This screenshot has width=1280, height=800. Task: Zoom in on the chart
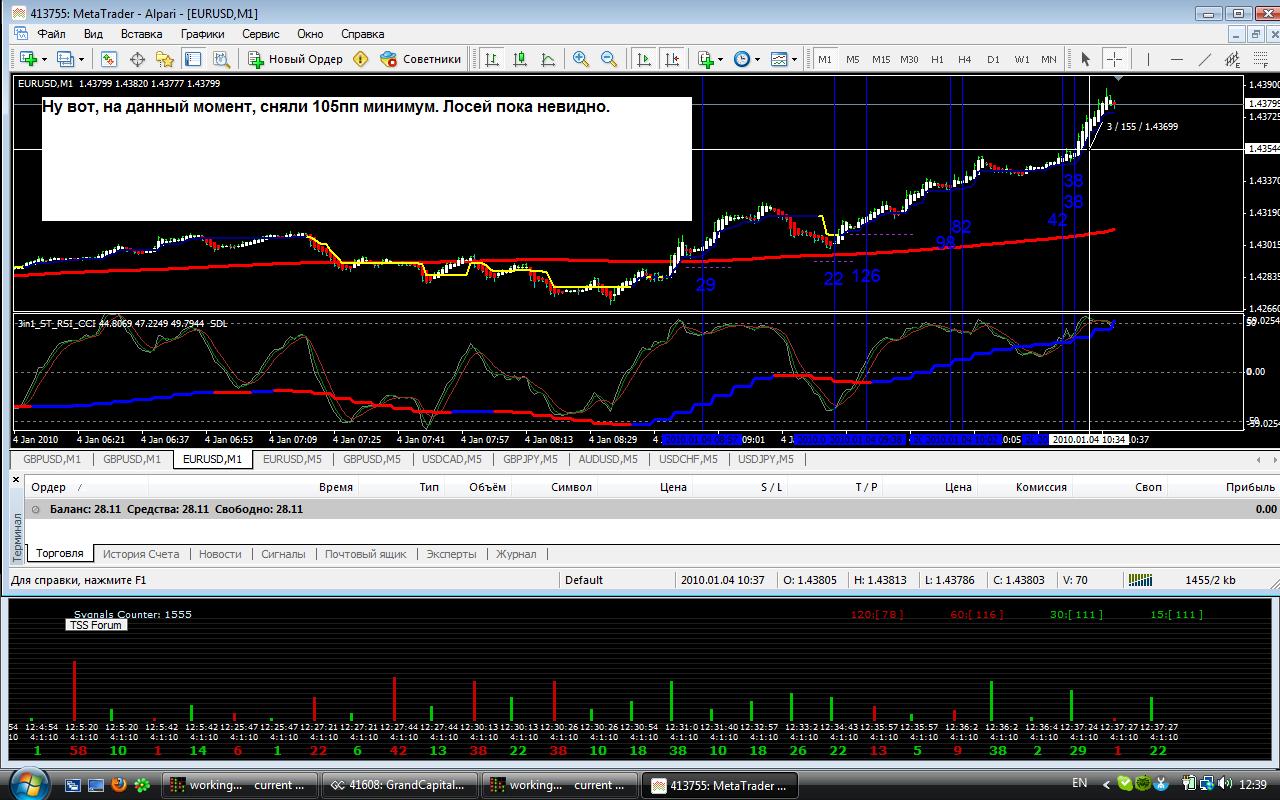580,59
